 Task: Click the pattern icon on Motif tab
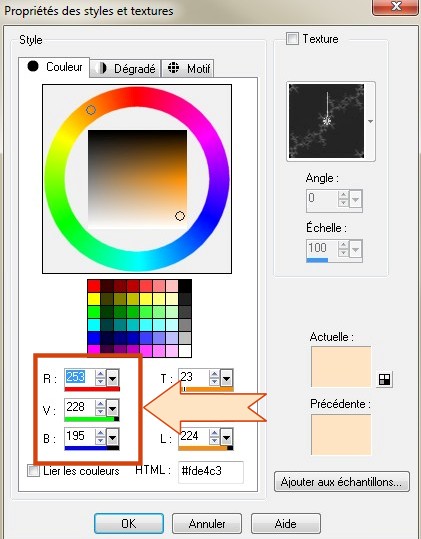174,68
